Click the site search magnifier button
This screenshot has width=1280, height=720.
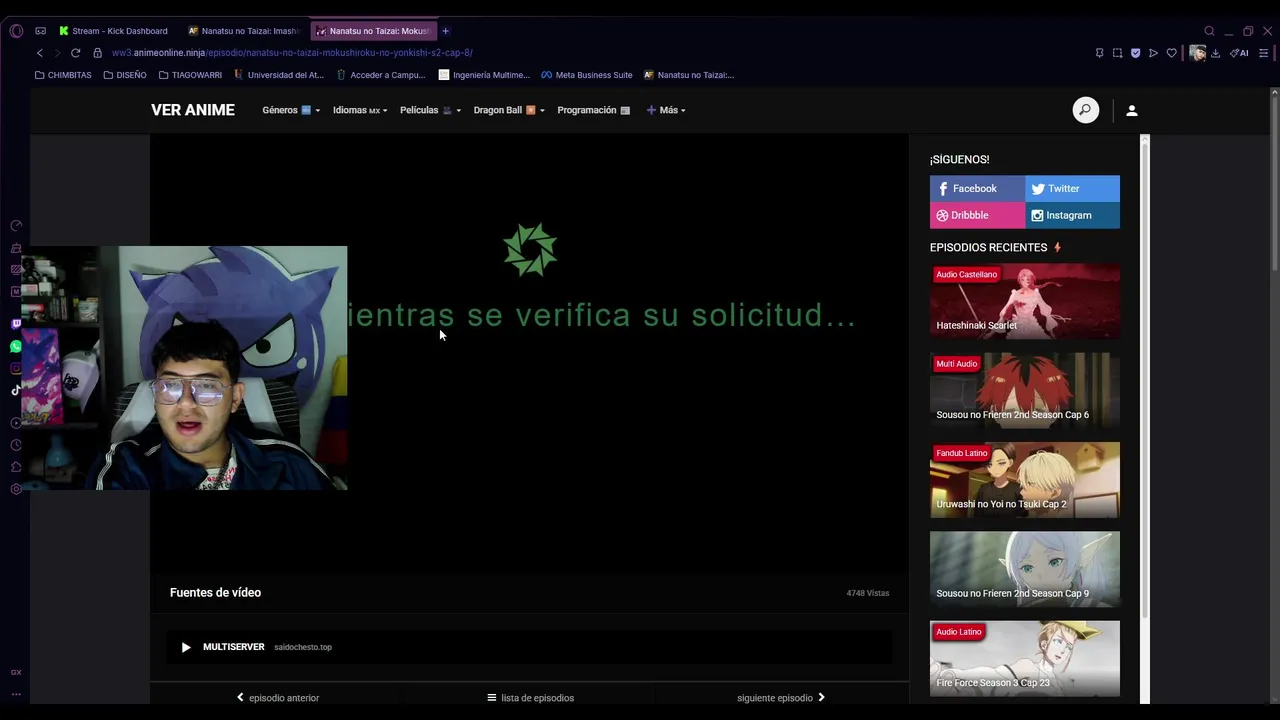[1085, 110]
